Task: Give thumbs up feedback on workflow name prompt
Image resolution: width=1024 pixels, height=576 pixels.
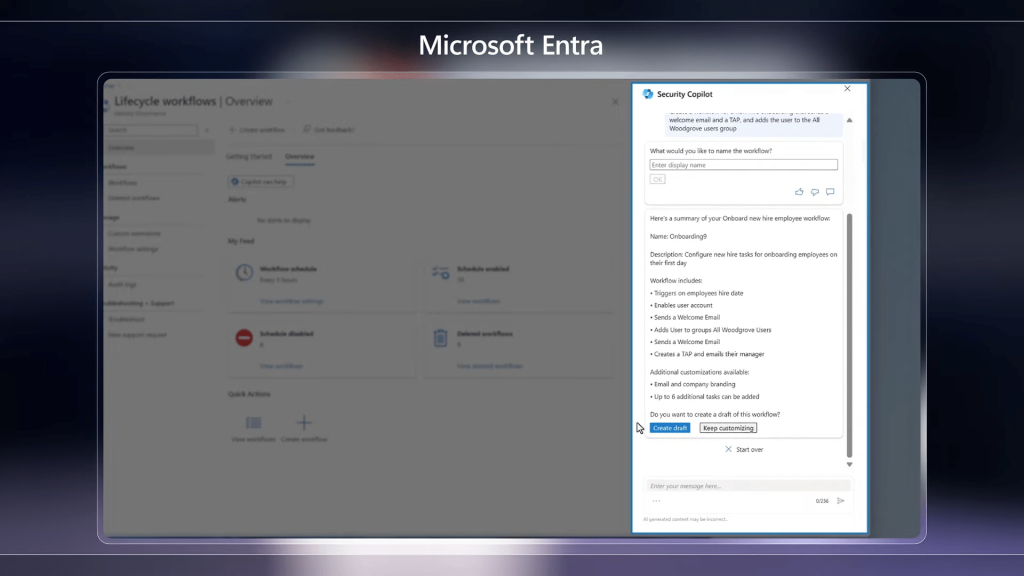Action: 799,192
